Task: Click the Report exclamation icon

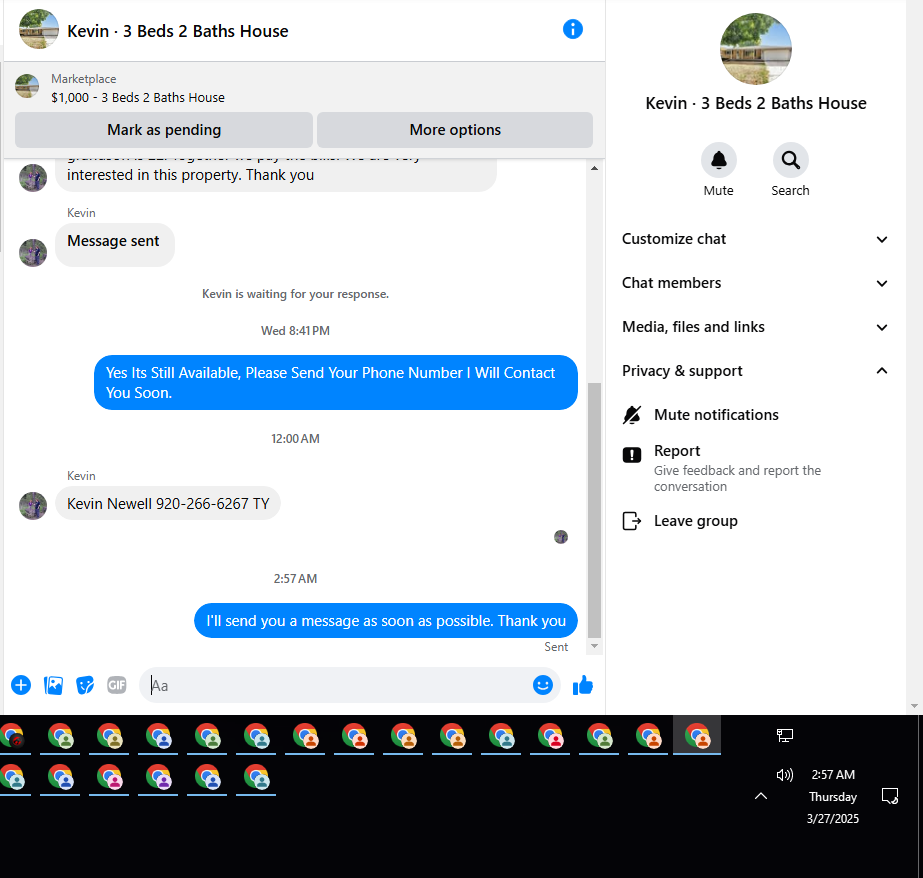Action: click(x=632, y=454)
